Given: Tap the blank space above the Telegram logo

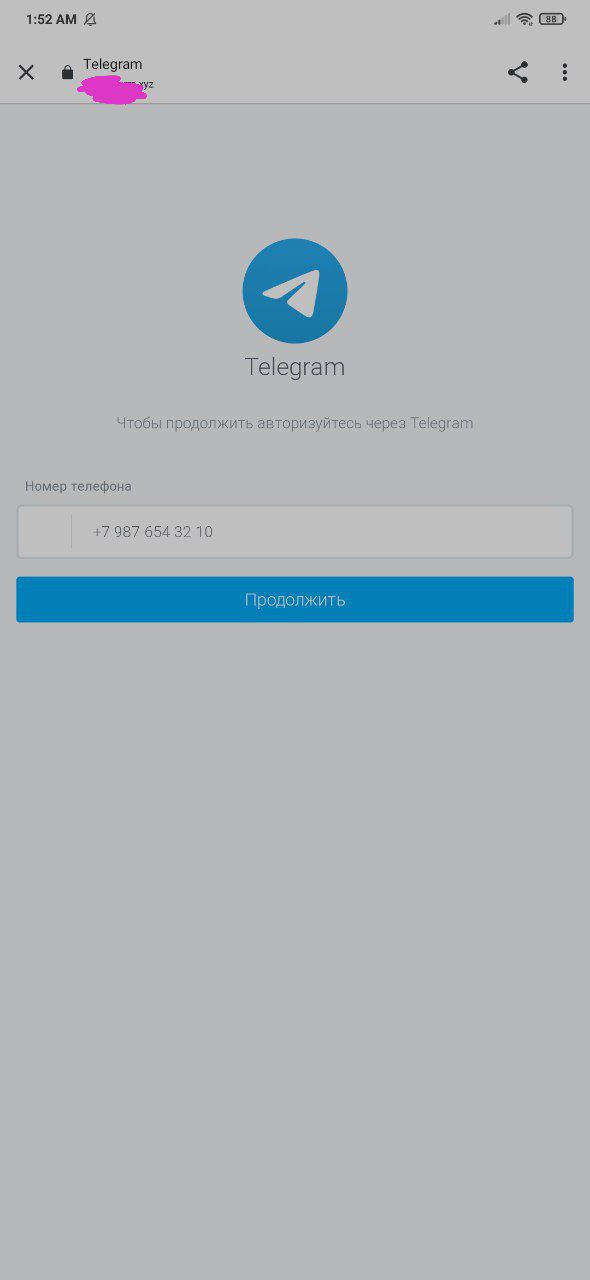Looking at the screenshot, I should coord(295,170).
